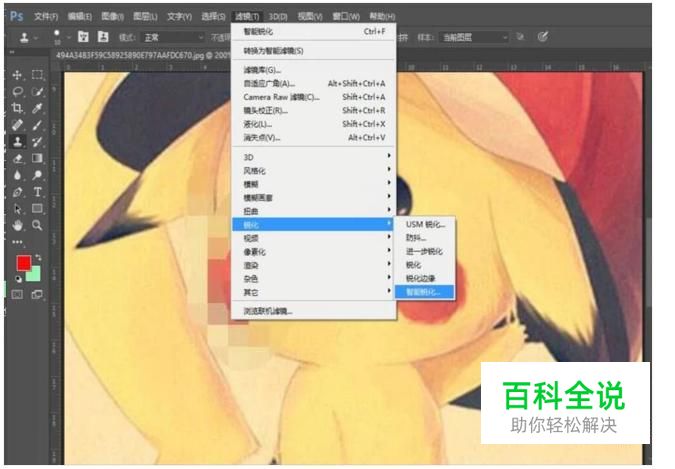Choose USM 锐化... in submenu

[425, 224]
